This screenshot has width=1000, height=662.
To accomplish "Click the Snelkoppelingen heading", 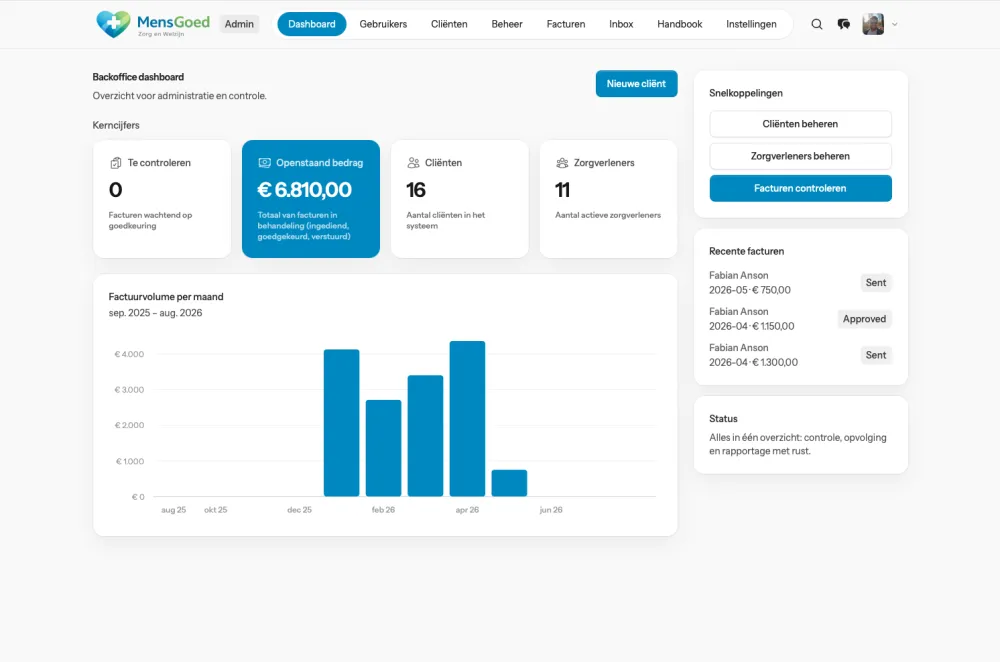I will [746, 93].
